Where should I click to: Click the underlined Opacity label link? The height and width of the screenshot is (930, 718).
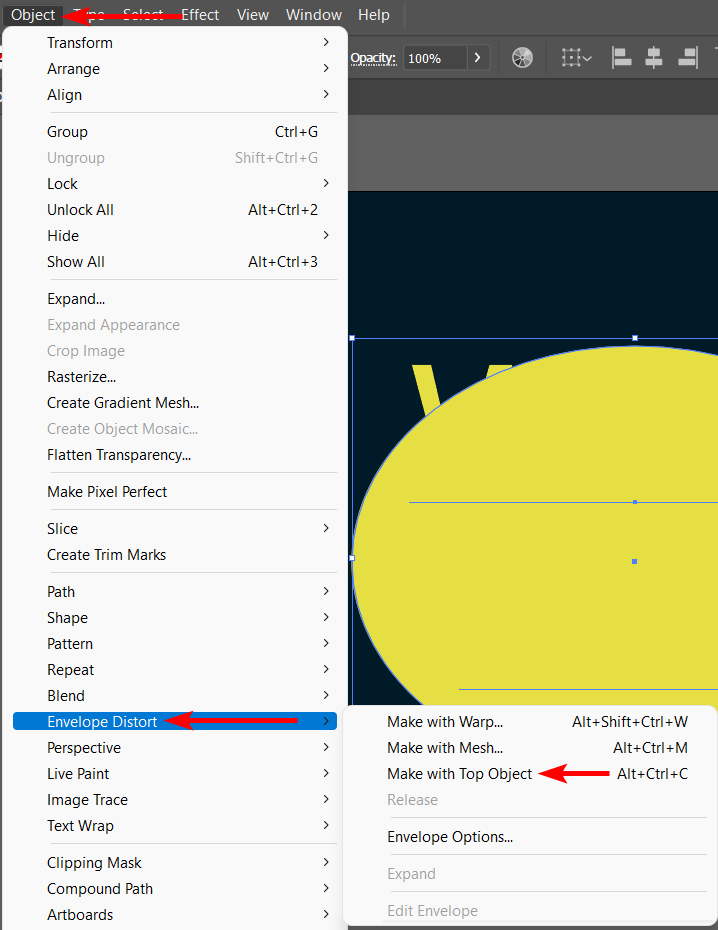[x=373, y=58]
